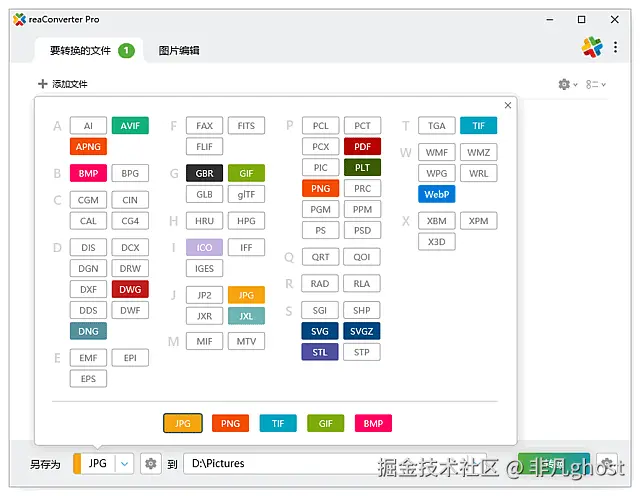The width and height of the screenshot is (640, 496).
Task: Open the settings gear dropdown at top right
Action: (568, 84)
